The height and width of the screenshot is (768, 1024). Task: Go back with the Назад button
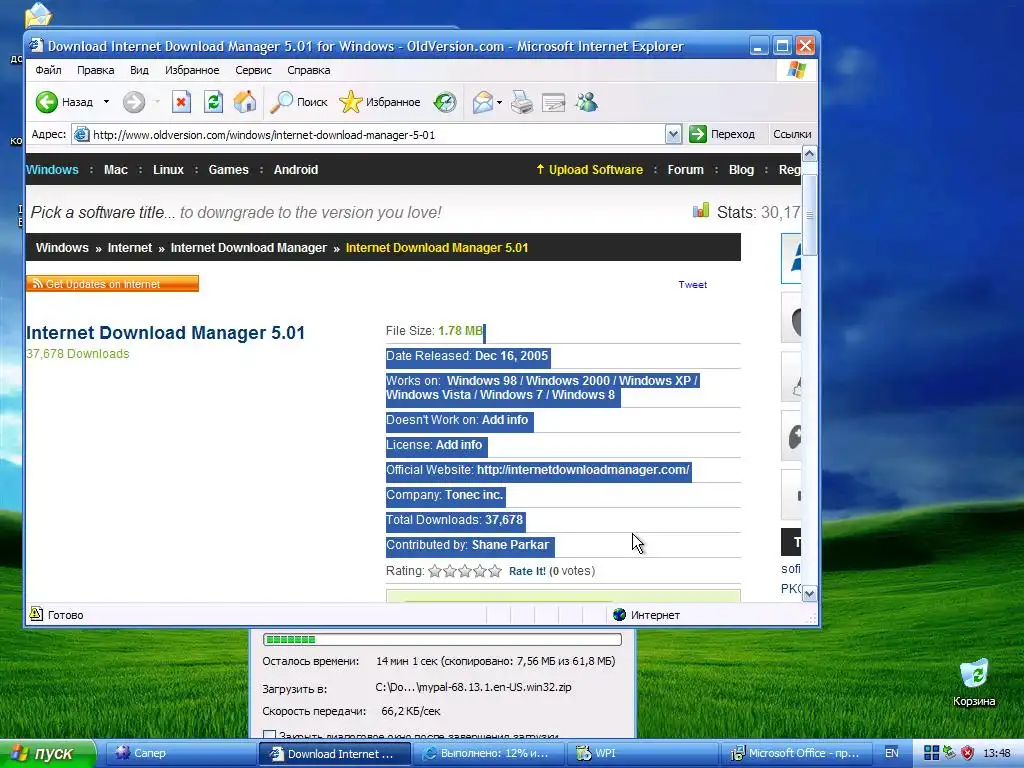click(x=64, y=102)
